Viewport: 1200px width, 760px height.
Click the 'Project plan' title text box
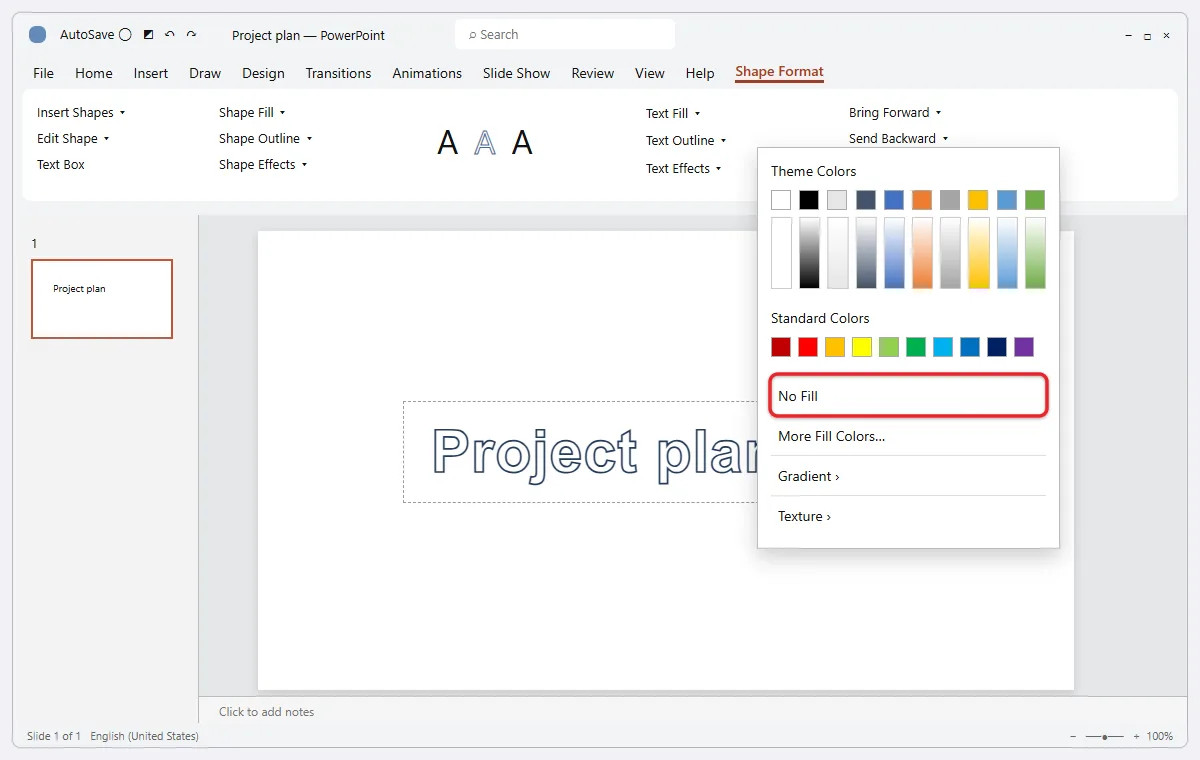point(582,452)
